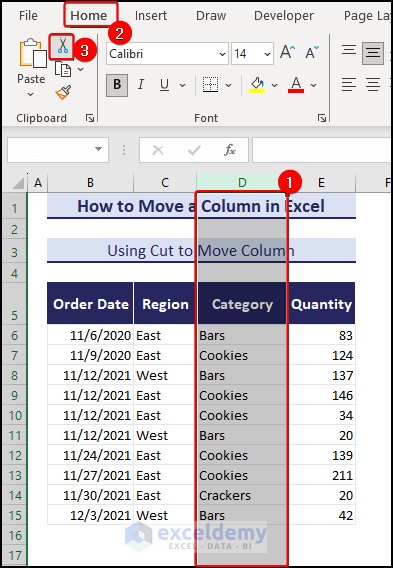The width and height of the screenshot is (393, 568).
Task: Switch to the Developer tab
Action: tap(284, 16)
